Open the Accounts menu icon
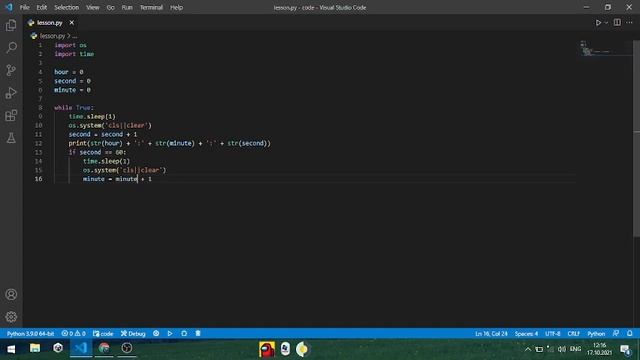The image size is (640, 360). pyautogui.click(x=11, y=294)
